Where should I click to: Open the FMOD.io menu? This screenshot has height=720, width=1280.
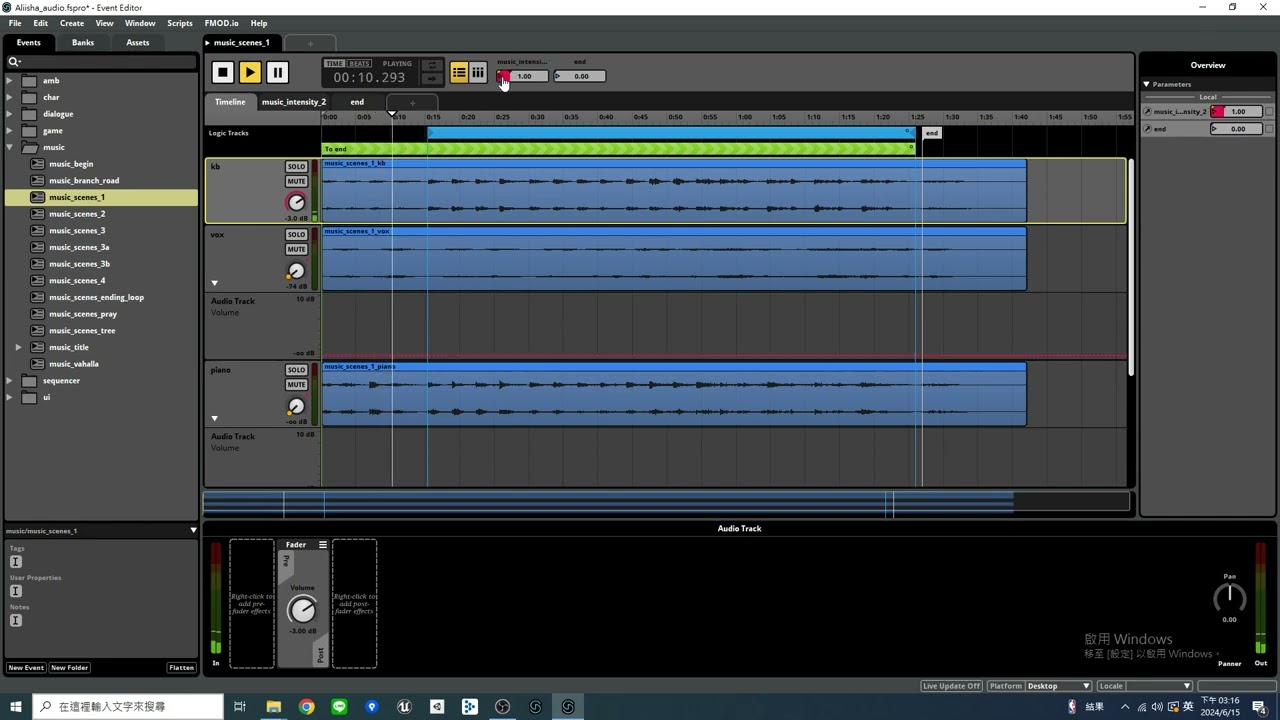pyautogui.click(x=221, y=23)
